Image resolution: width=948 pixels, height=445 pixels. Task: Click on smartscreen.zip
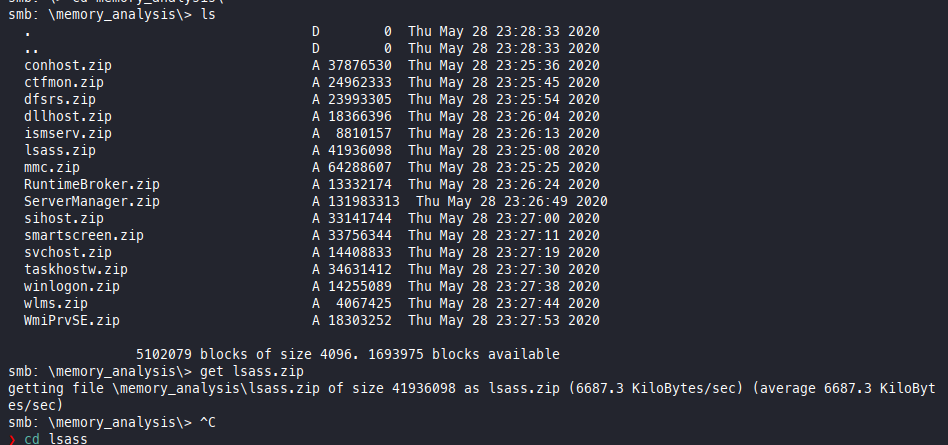[x=84, y=235]
